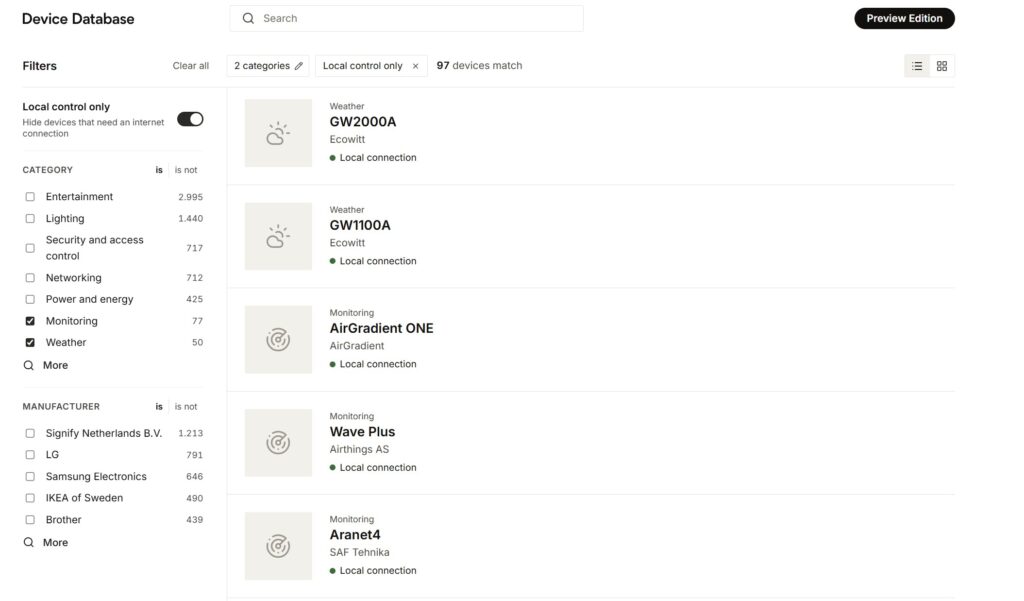Open the AirGradient ONE monitoring icon thumbnail

click(278, 340)
